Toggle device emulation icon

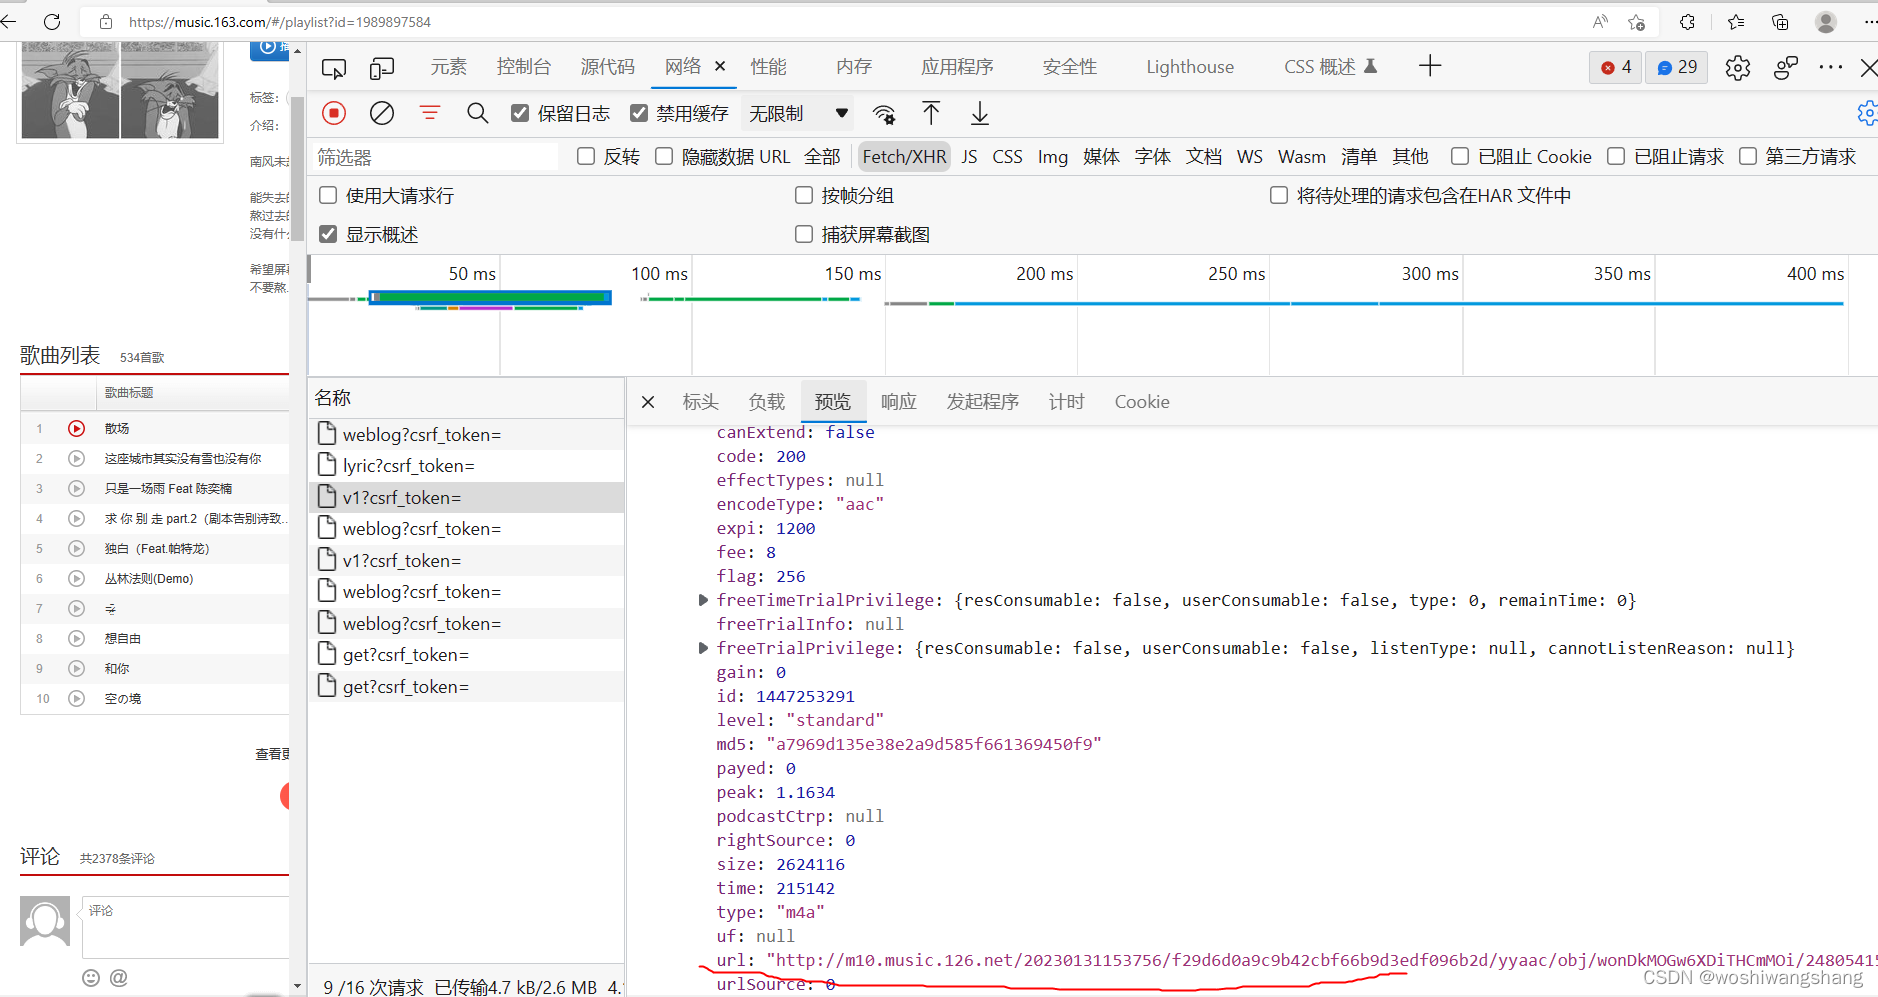click(381, 67)
